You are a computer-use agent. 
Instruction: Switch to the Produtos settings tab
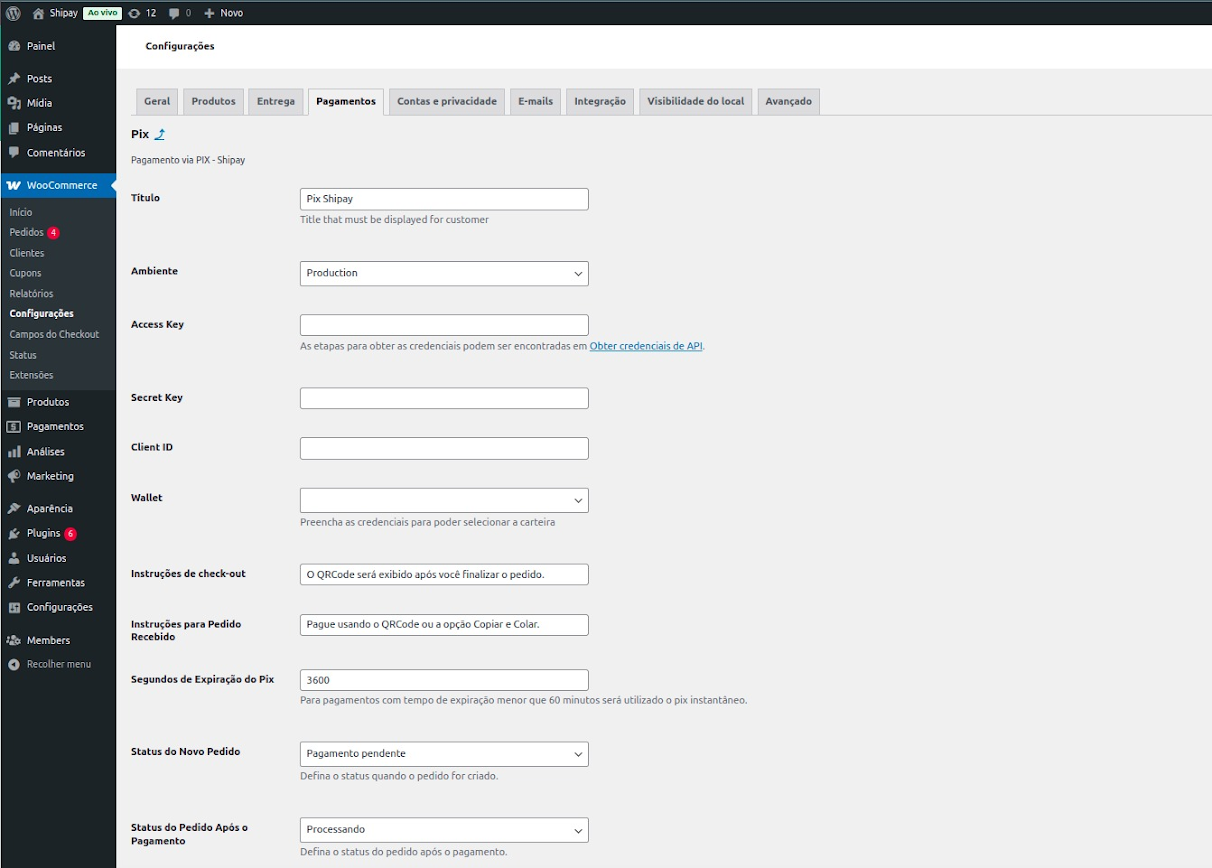214,102
